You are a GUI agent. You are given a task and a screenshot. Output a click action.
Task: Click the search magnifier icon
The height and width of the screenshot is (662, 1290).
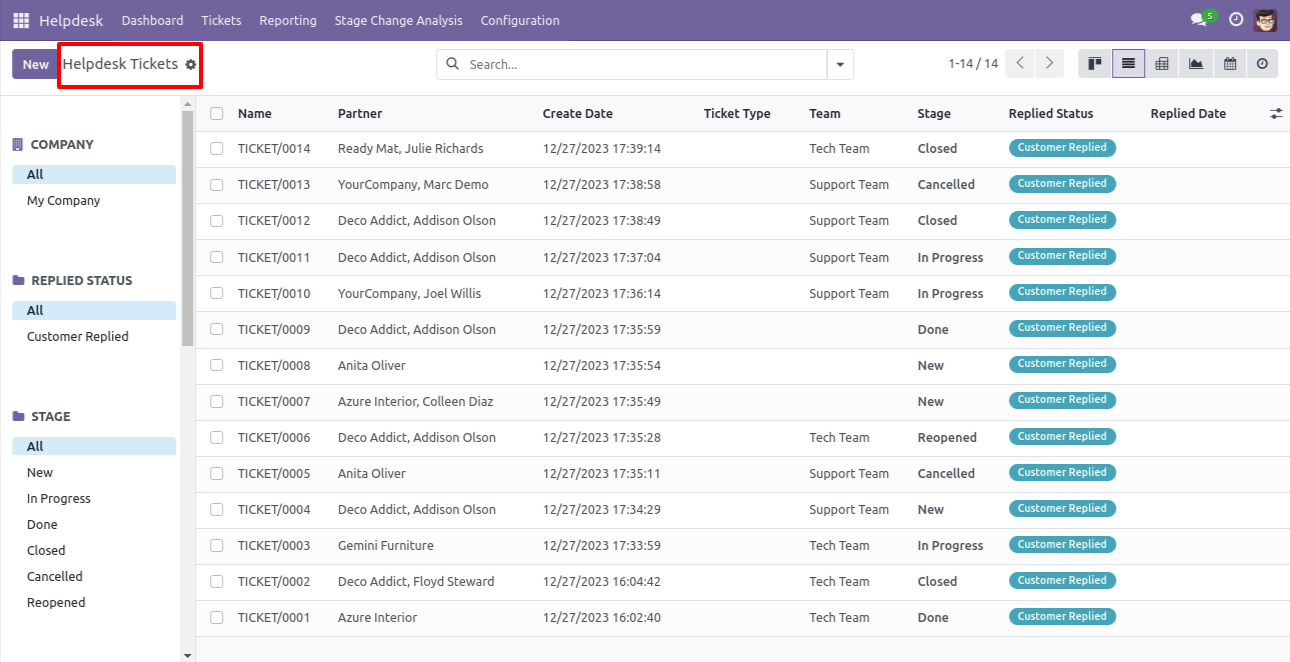pos(452,64)
